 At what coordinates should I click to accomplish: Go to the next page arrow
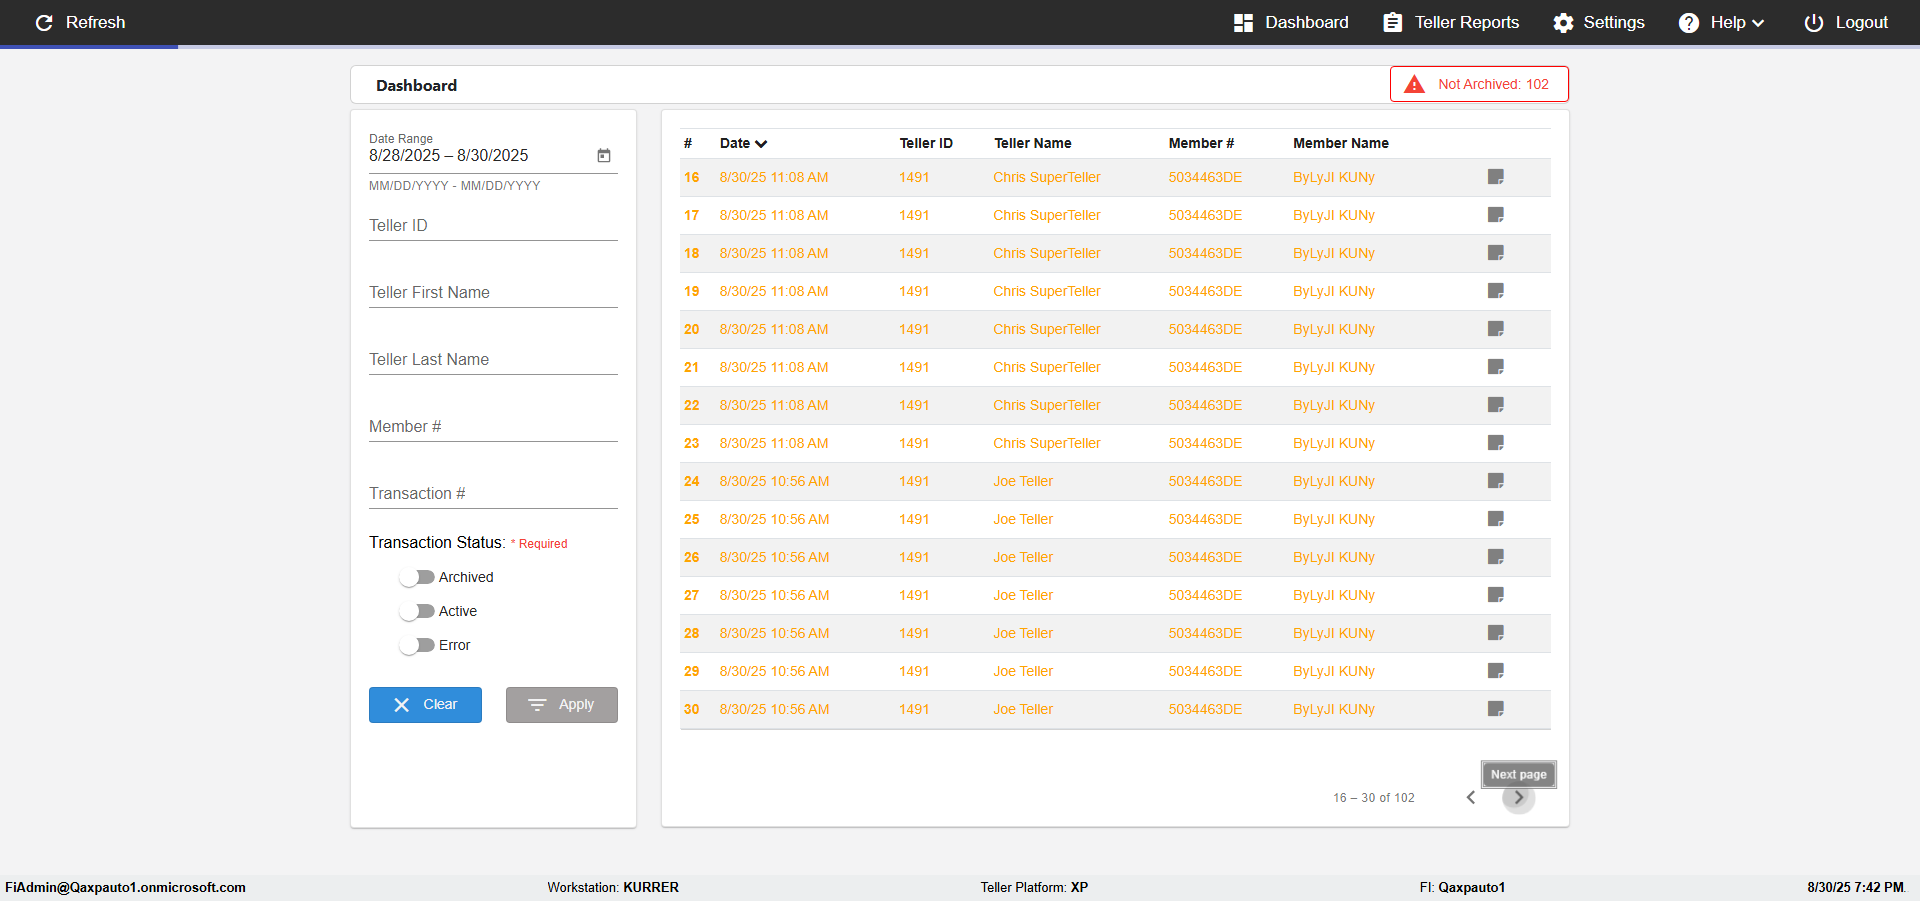(x=1519, y=797)
